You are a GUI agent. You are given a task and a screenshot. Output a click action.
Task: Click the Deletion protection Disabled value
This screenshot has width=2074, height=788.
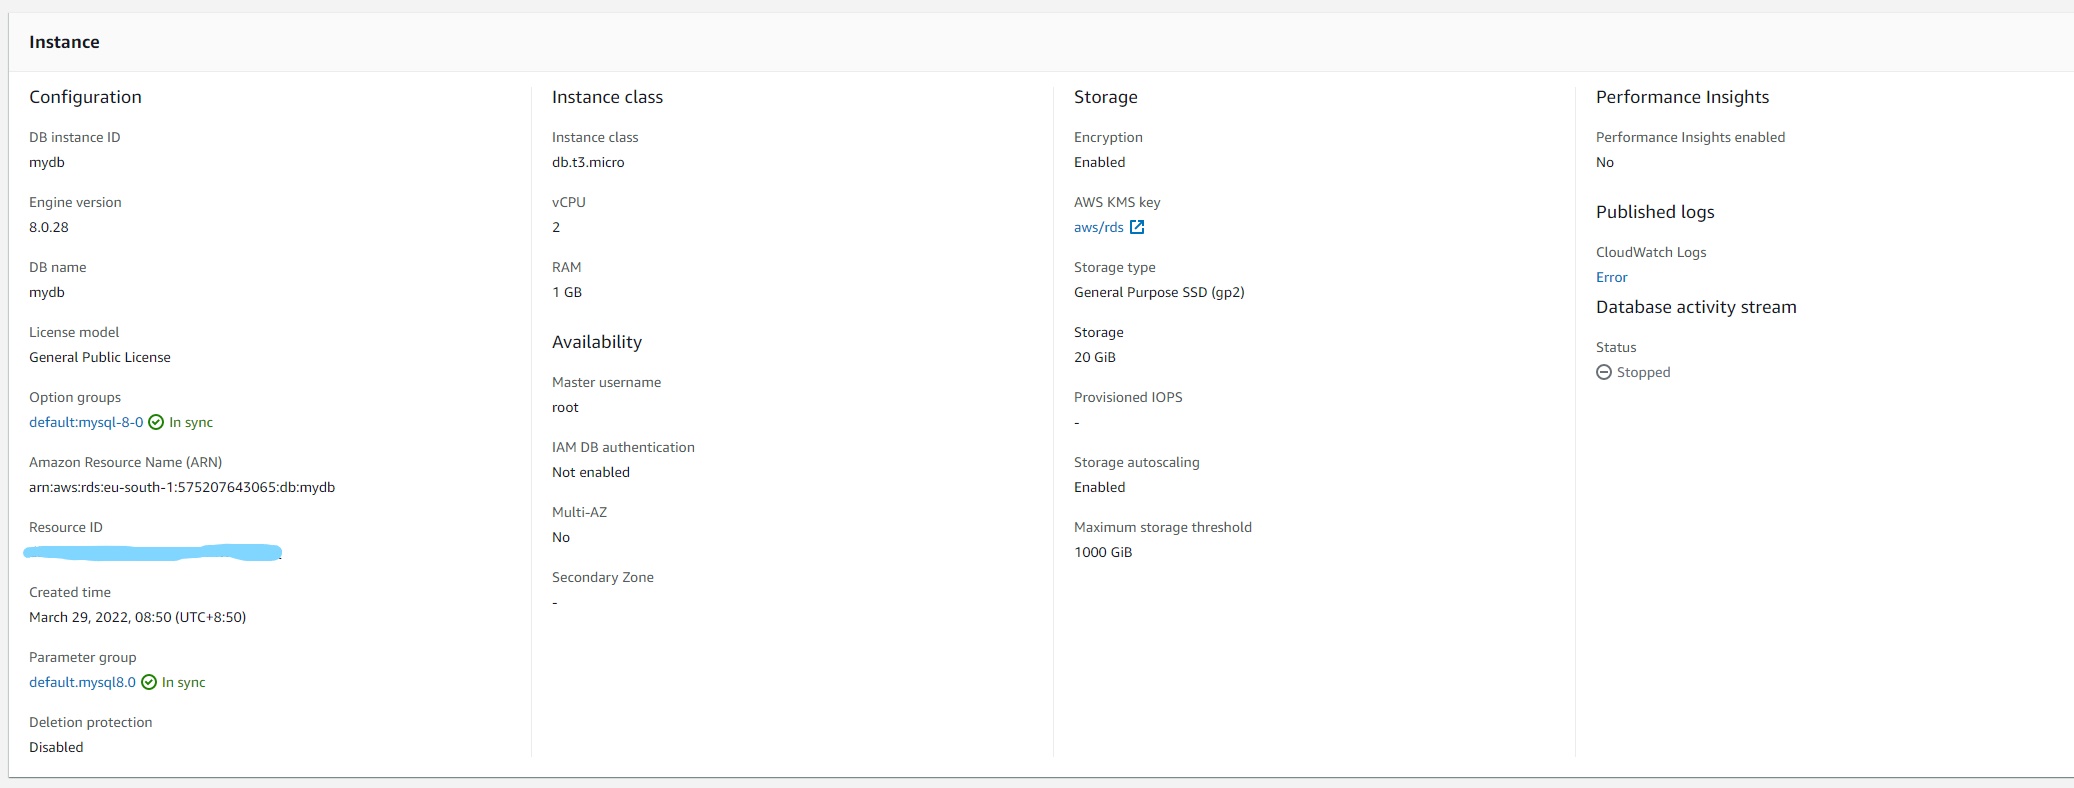(56, 747)
